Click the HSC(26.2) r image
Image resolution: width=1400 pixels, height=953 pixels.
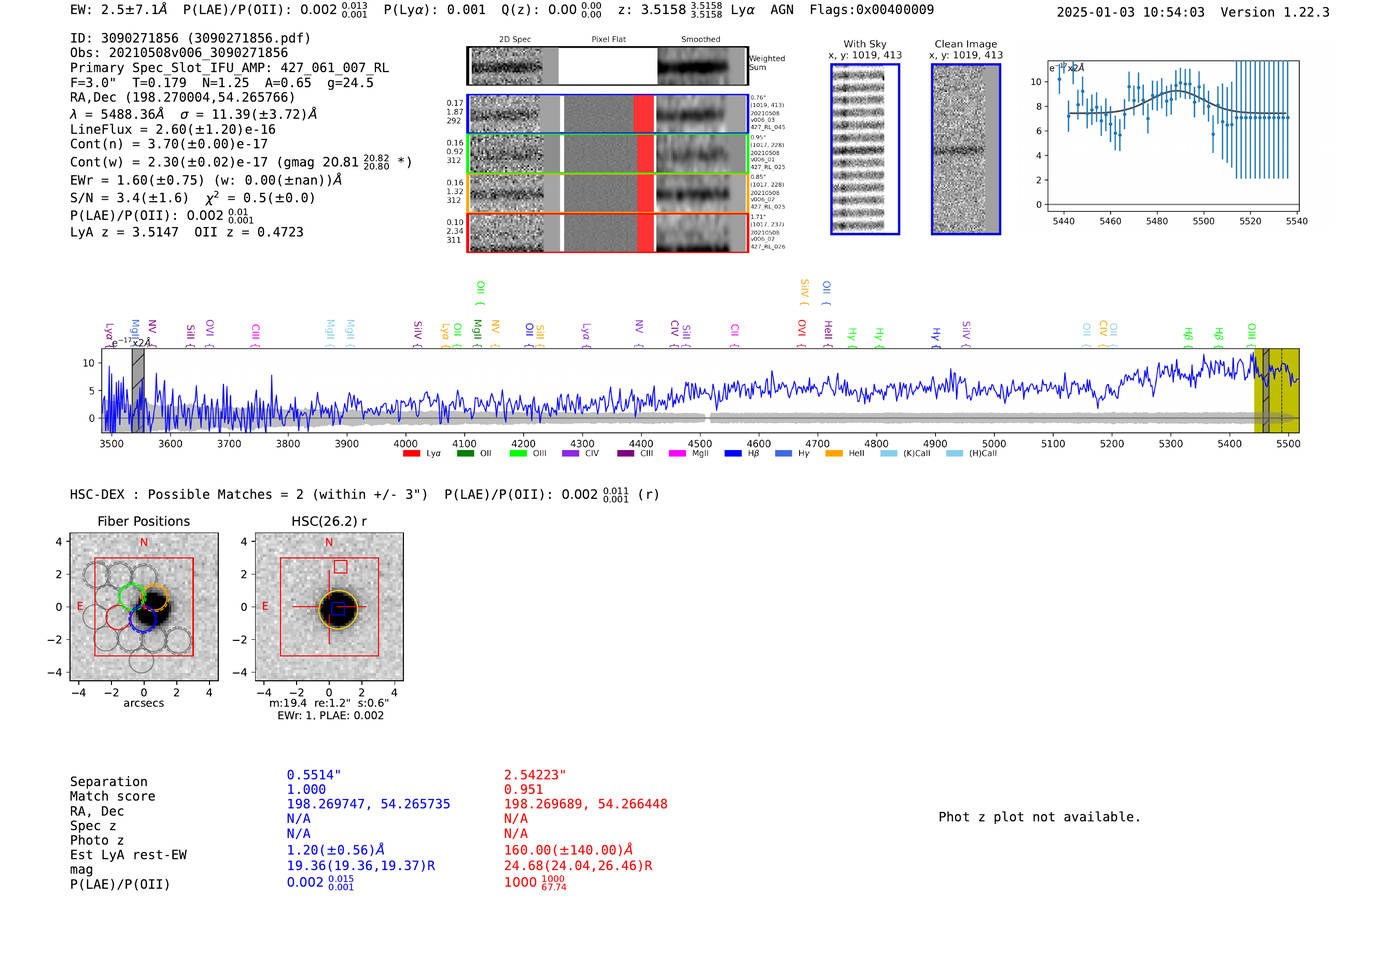[x=329, y=607]
